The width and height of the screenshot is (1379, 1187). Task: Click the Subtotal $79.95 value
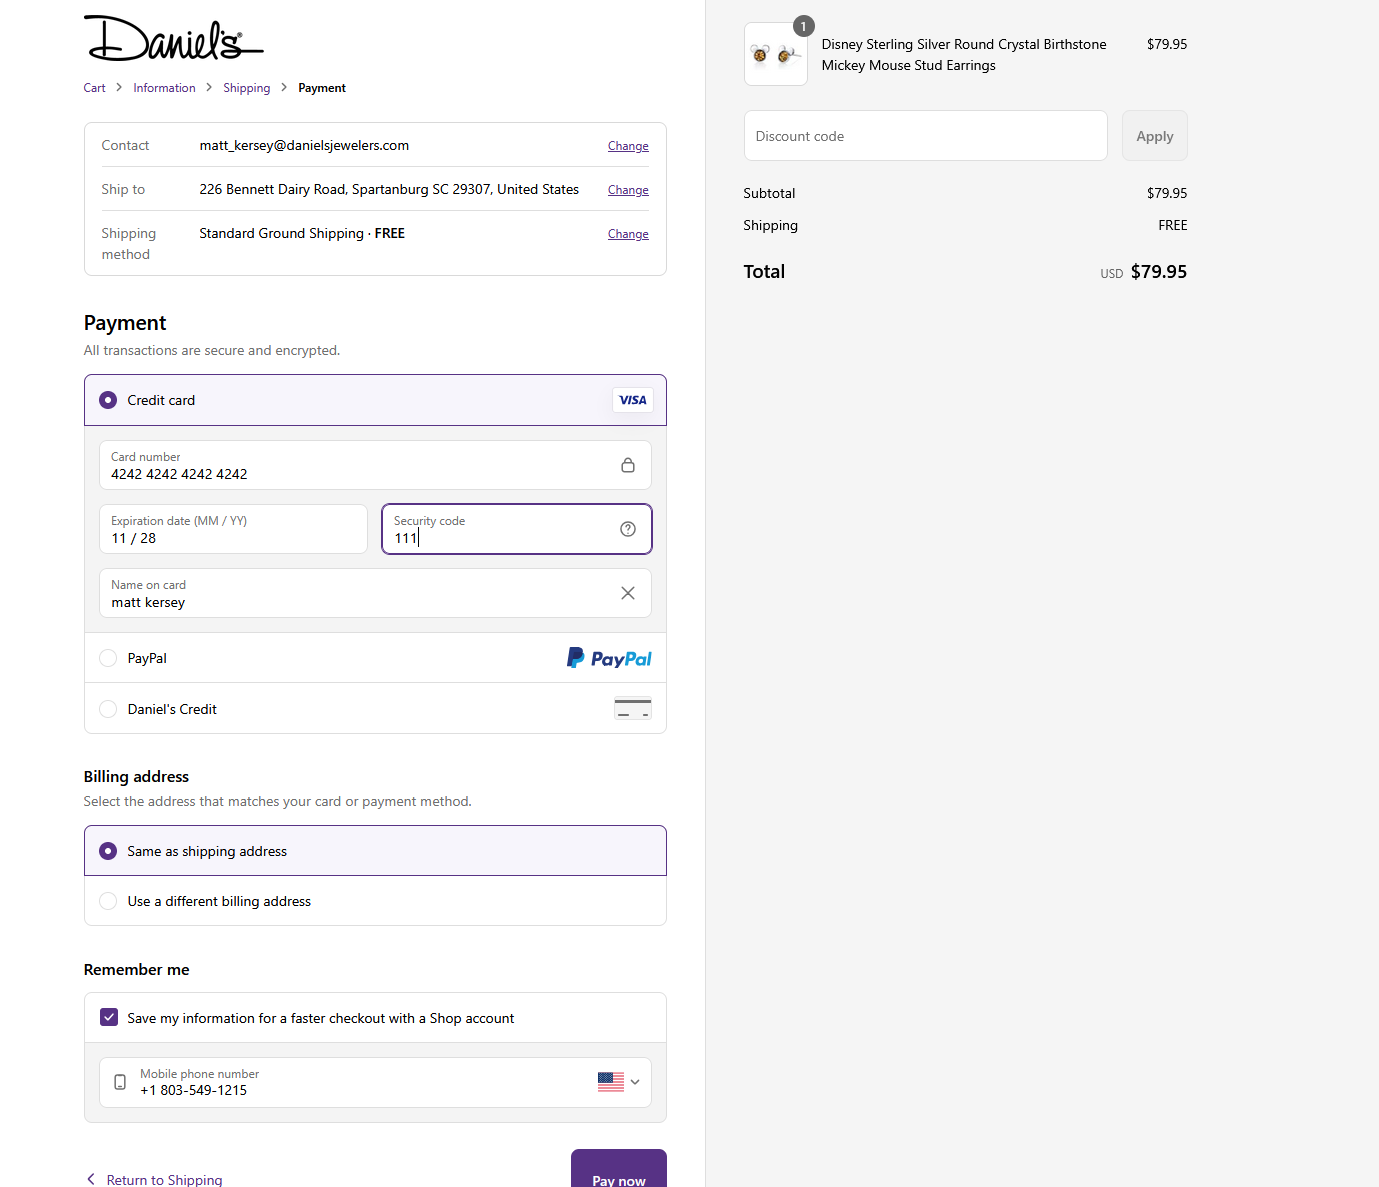1167,193
